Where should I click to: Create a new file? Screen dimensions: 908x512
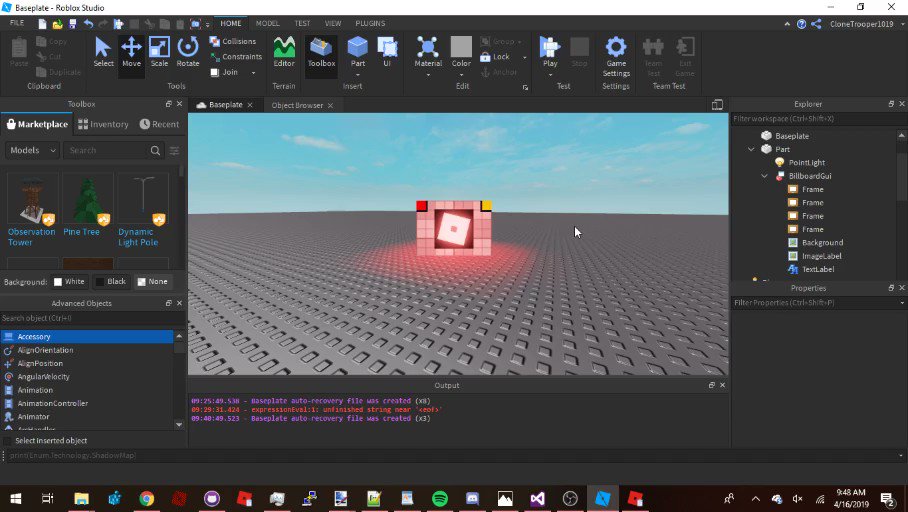pyautogui.click(x=42, y=24)
